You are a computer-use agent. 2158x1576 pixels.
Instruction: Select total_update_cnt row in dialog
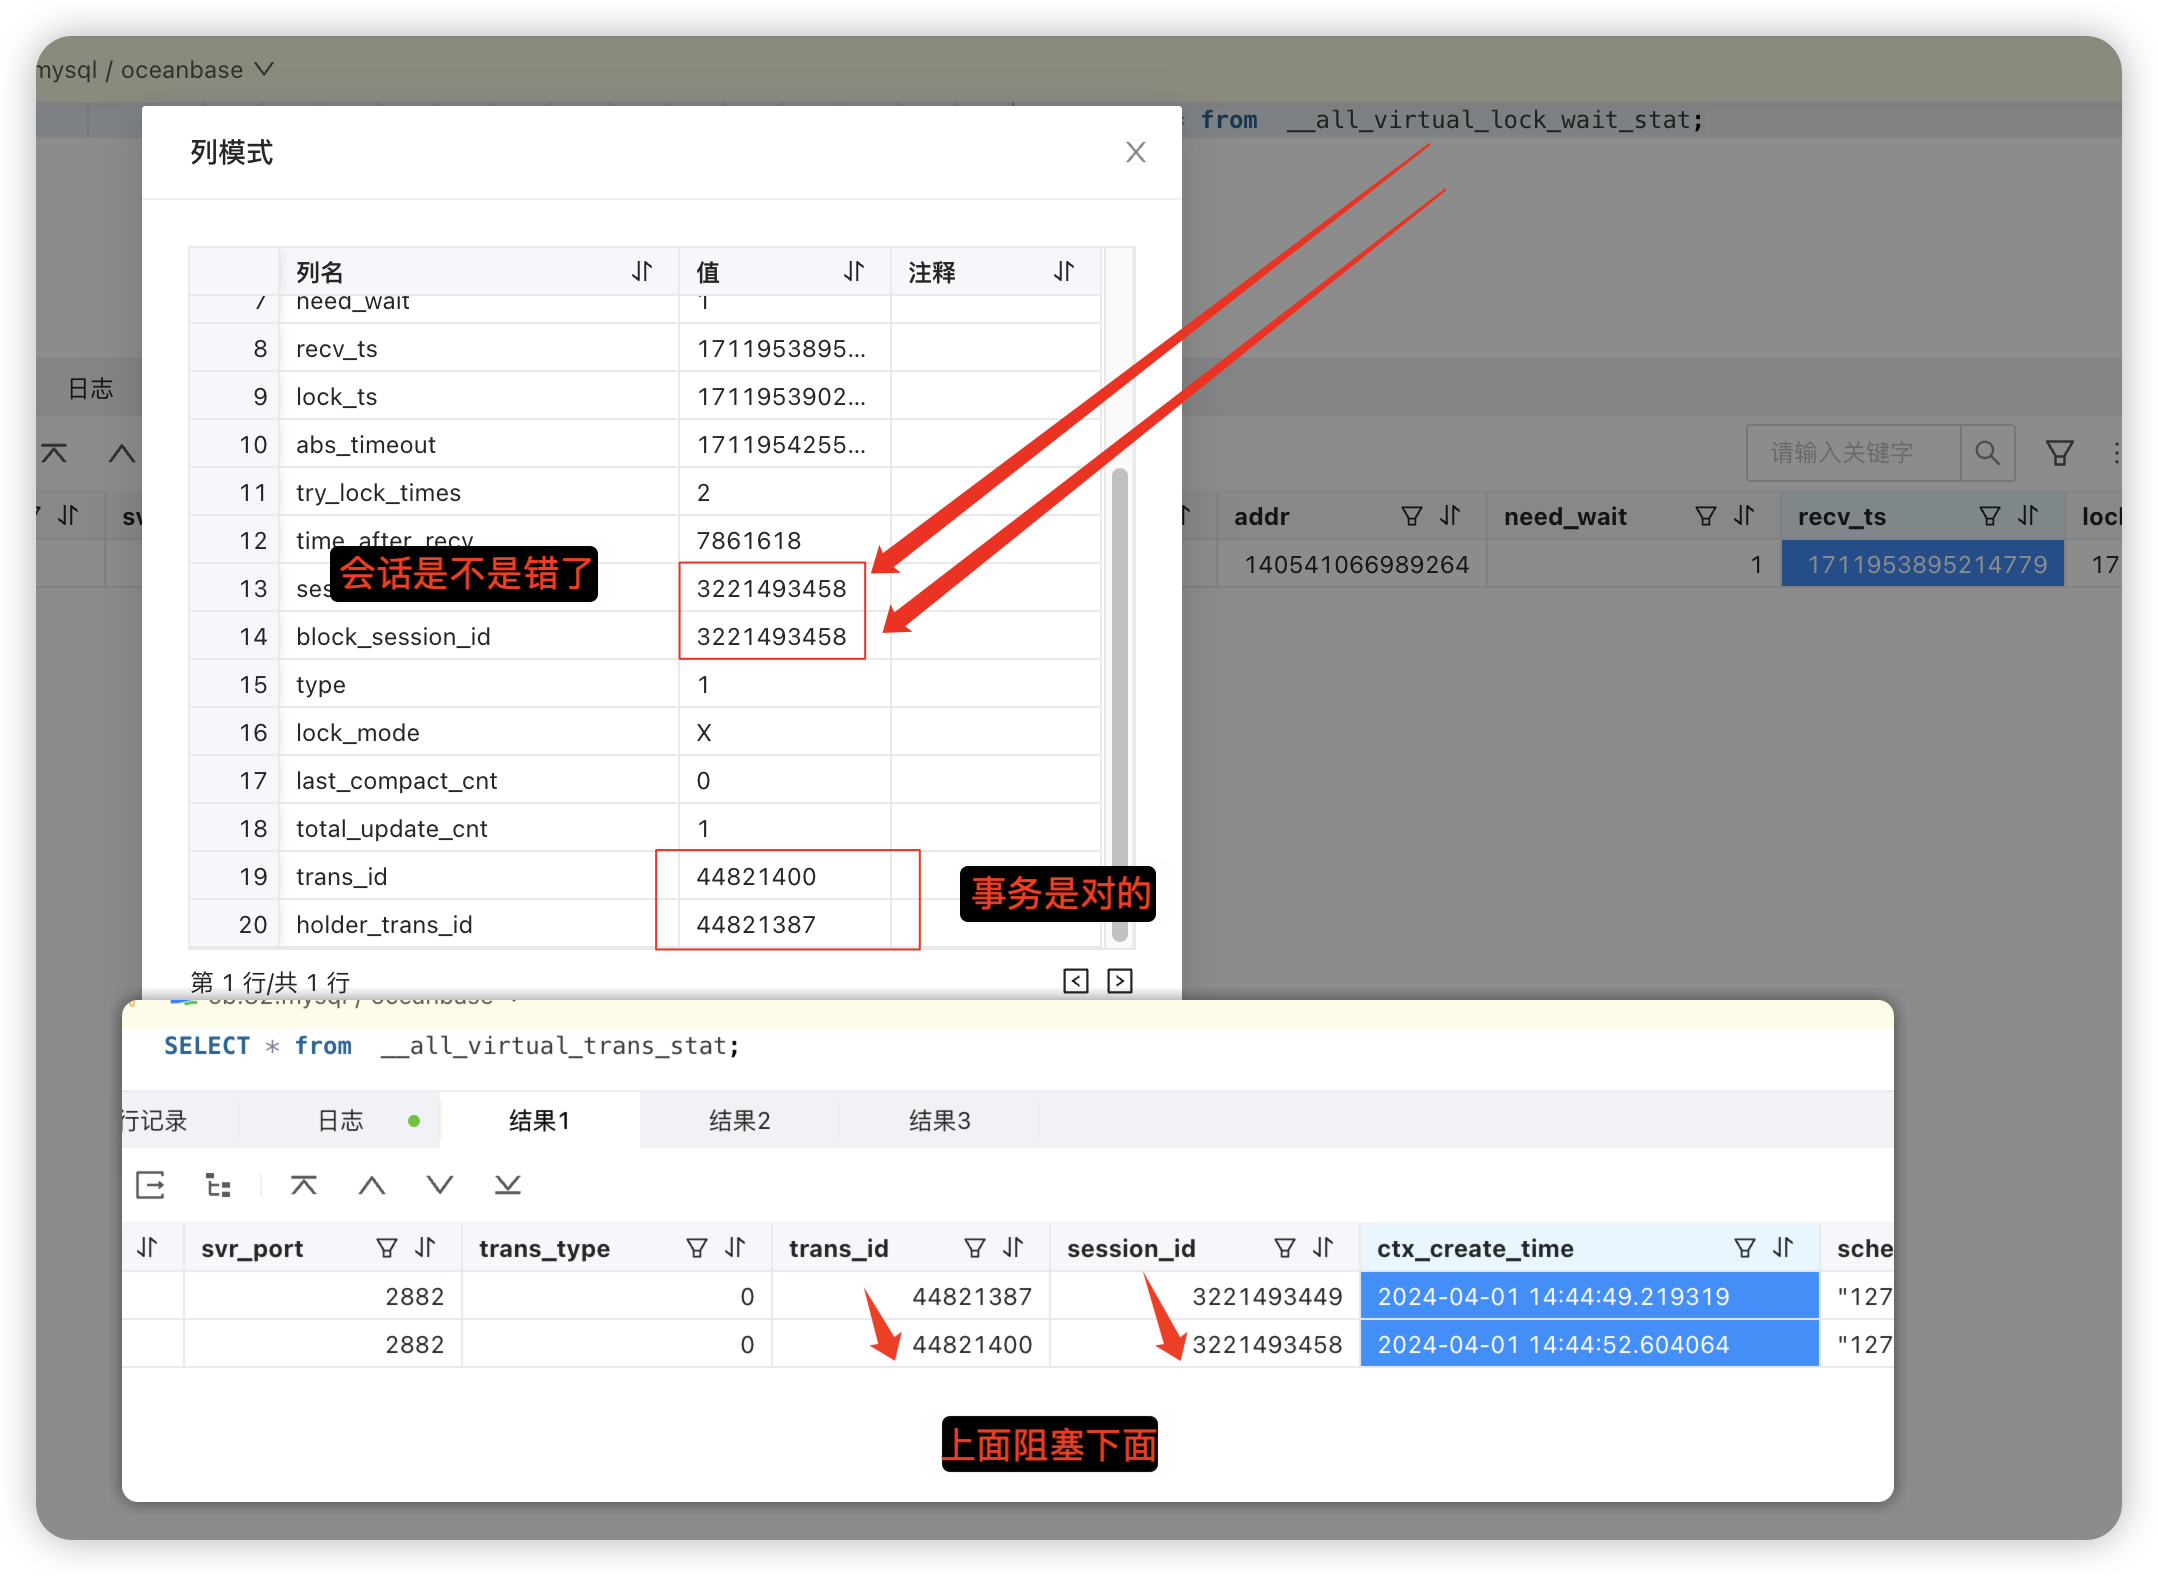click(645, 828)
